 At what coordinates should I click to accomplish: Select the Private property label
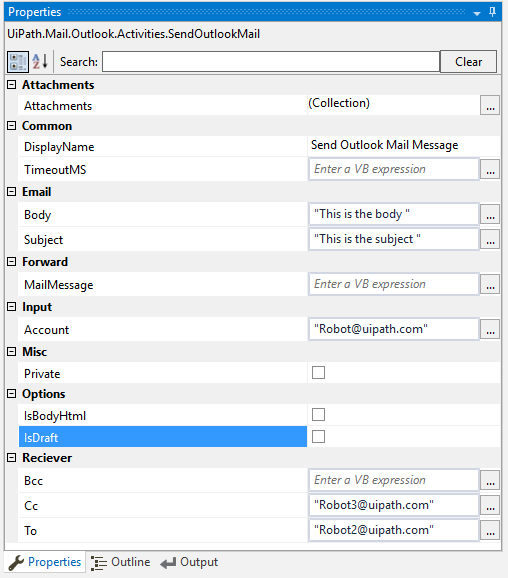(x=42, y=374)
